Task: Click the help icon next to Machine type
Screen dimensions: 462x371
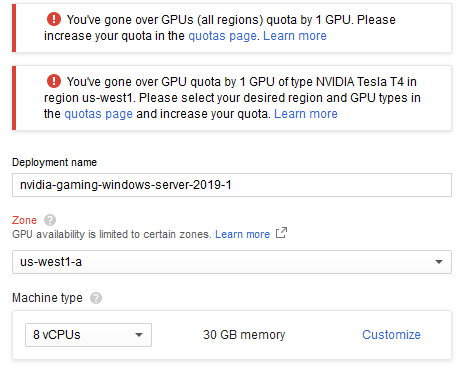Action: [x=96, y=298]
